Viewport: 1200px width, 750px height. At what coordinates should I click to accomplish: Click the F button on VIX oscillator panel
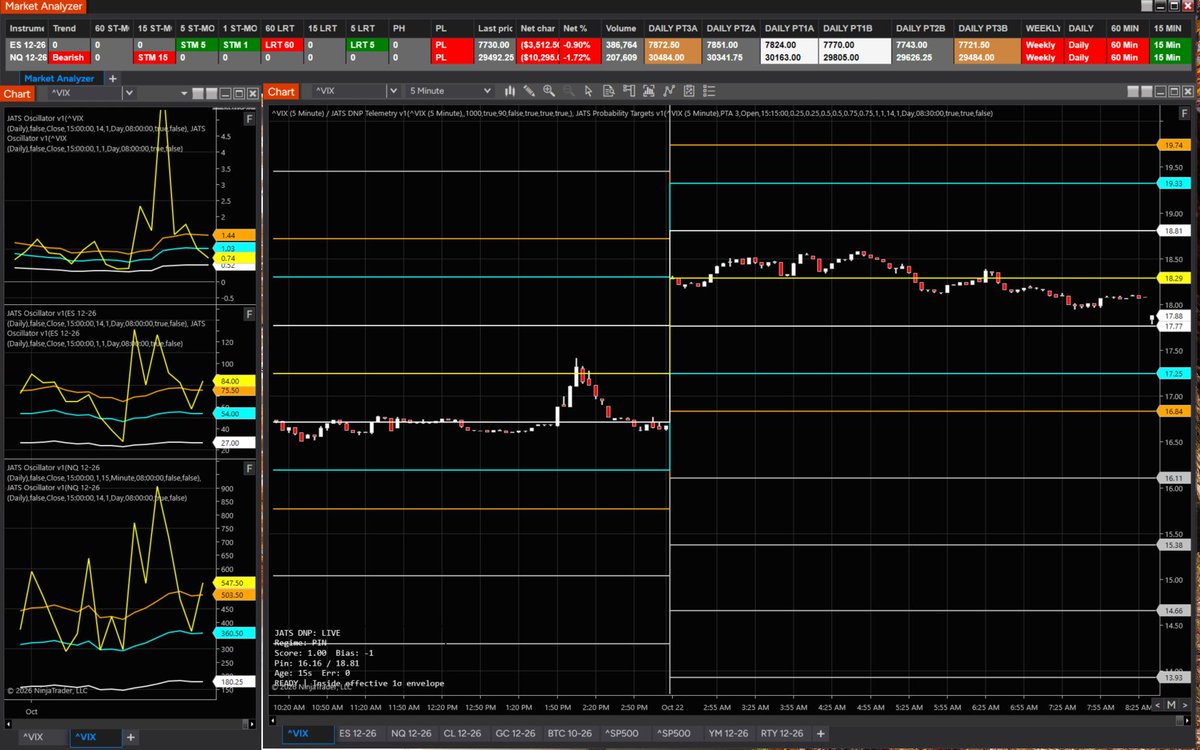coord(249,118)
